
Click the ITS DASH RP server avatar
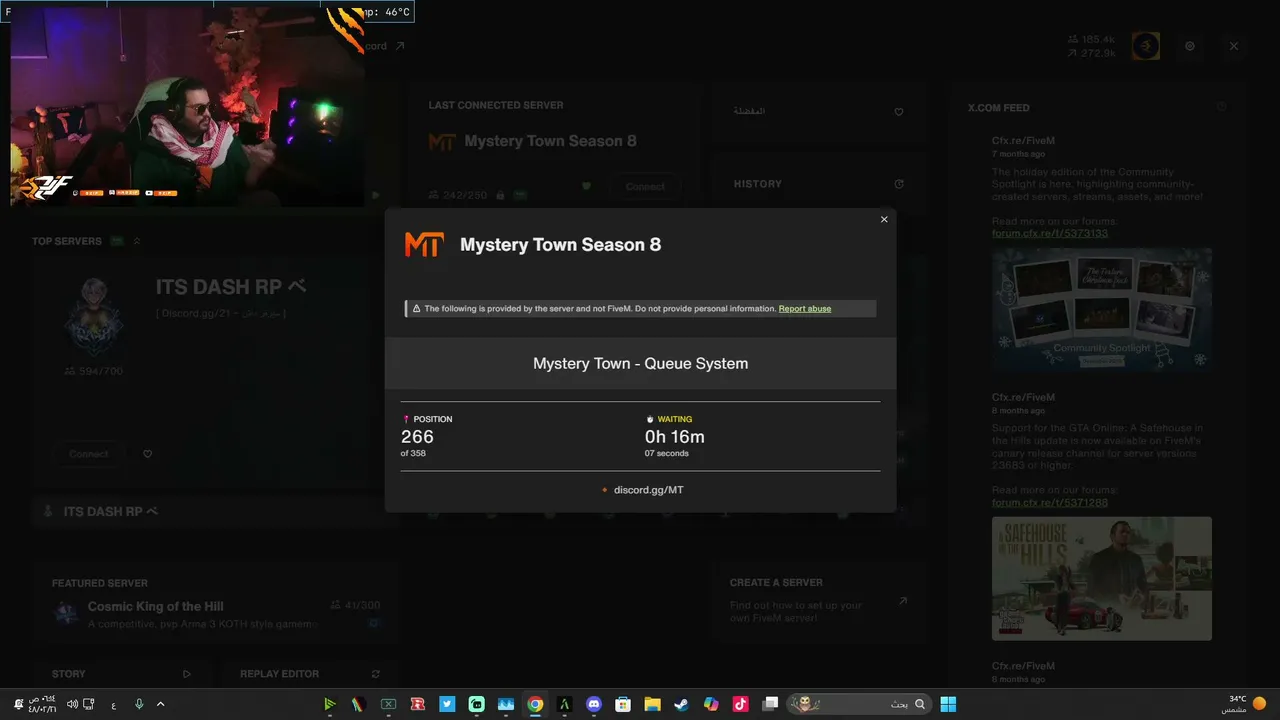[x=93, y=317]
